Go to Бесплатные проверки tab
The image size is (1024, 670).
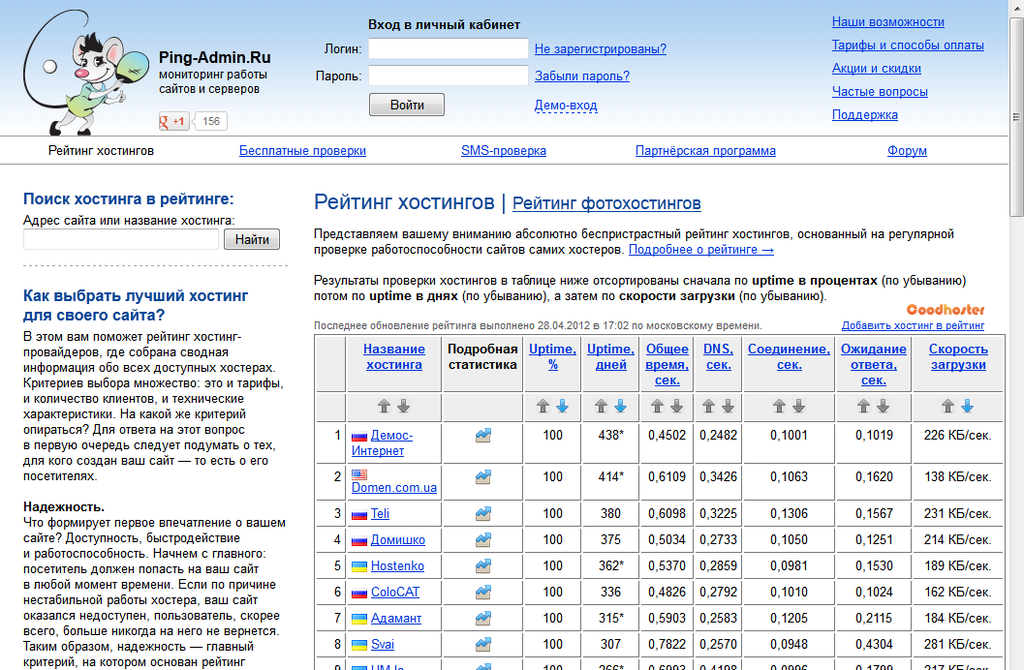[302, 151]
